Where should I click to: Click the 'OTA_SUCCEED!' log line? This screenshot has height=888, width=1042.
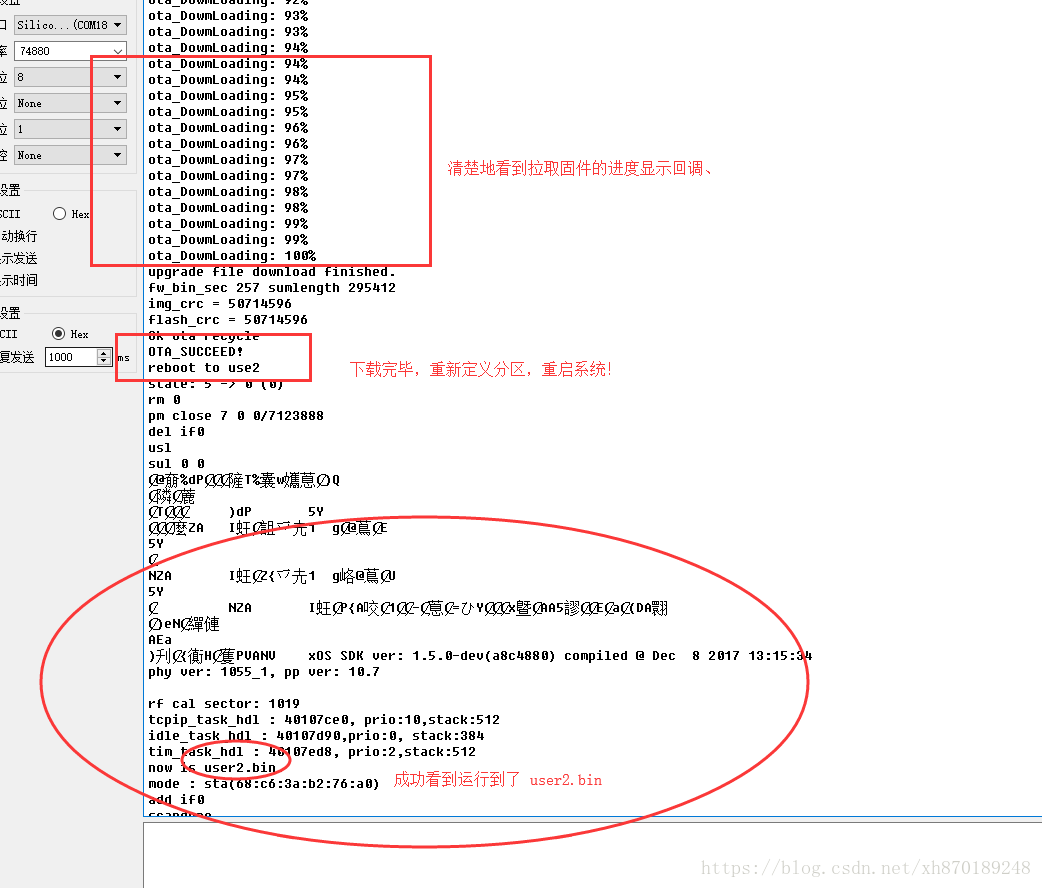point(195,352)
